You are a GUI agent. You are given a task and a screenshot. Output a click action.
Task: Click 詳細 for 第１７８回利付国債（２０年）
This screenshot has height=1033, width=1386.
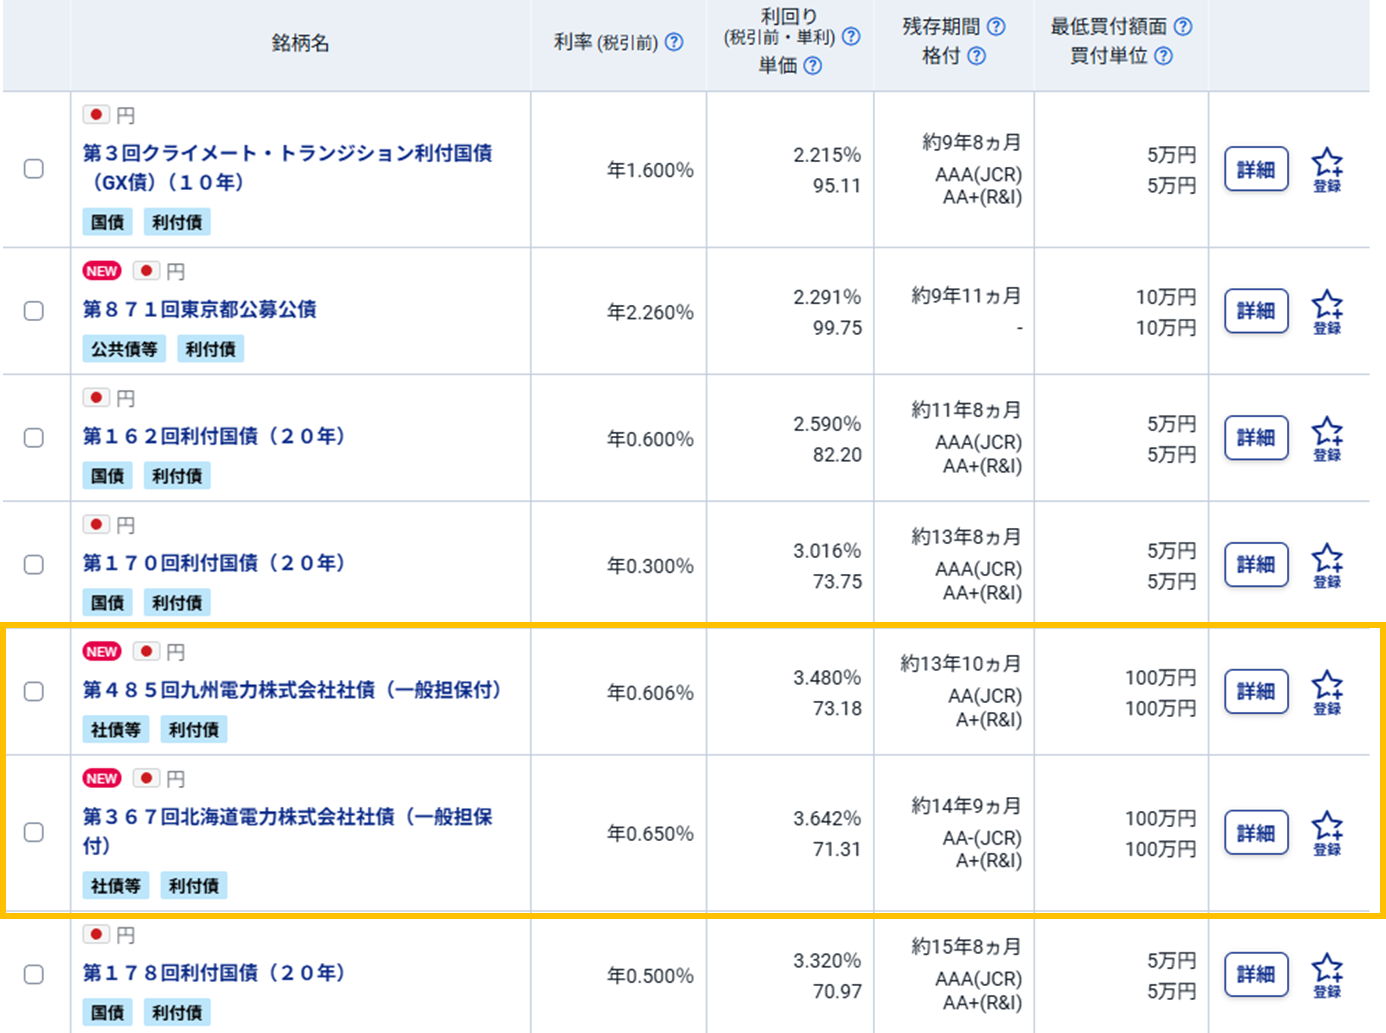pos(1256,975)
